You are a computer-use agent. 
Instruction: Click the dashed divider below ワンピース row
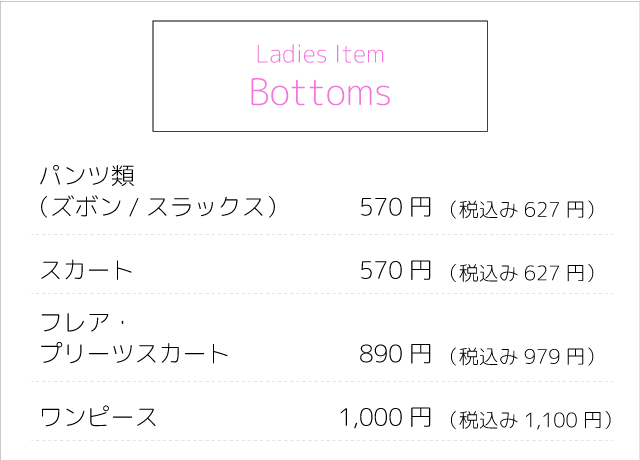322,440
